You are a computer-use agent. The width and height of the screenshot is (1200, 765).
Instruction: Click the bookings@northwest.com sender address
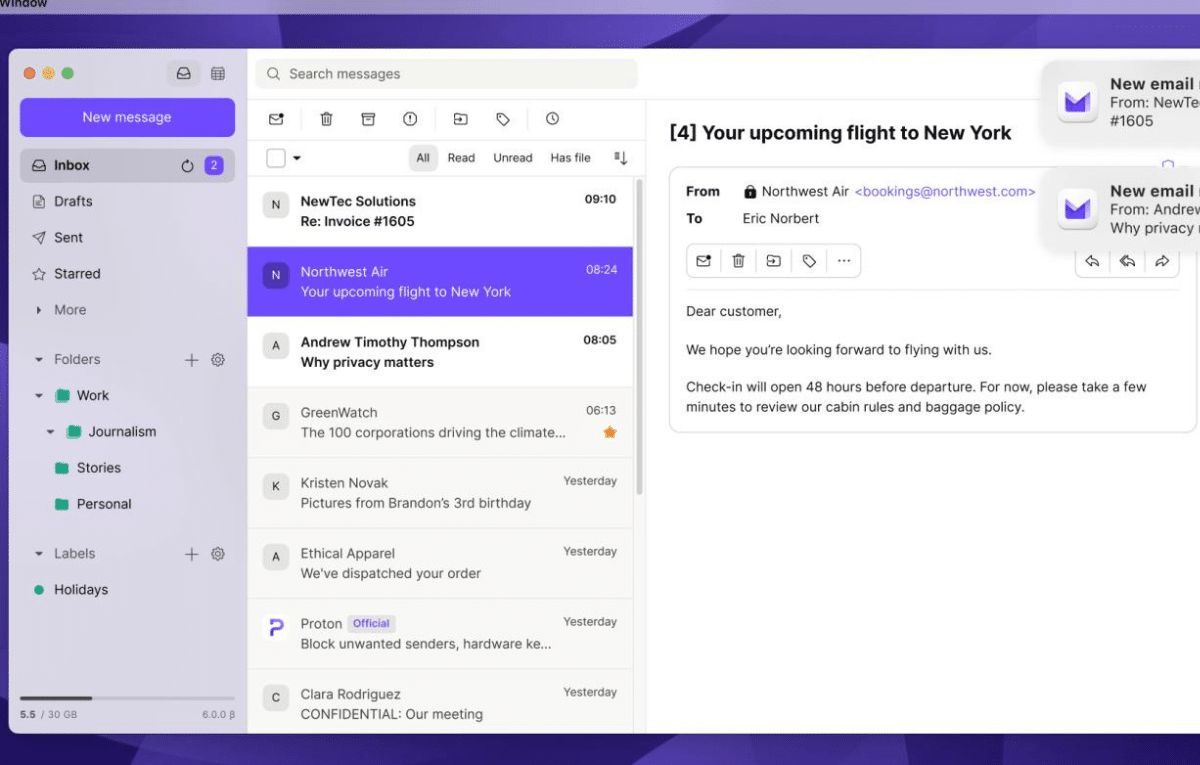[944, 191]
